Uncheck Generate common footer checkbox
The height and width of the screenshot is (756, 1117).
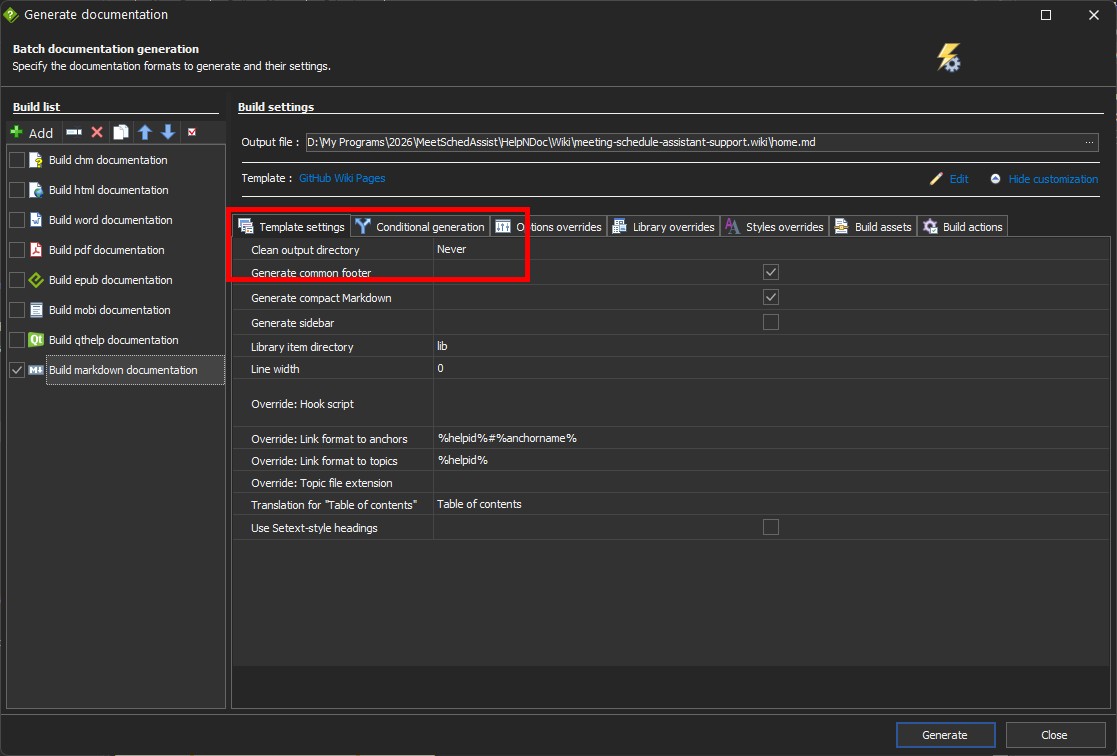pyautogui.click(x=771, y=272)
